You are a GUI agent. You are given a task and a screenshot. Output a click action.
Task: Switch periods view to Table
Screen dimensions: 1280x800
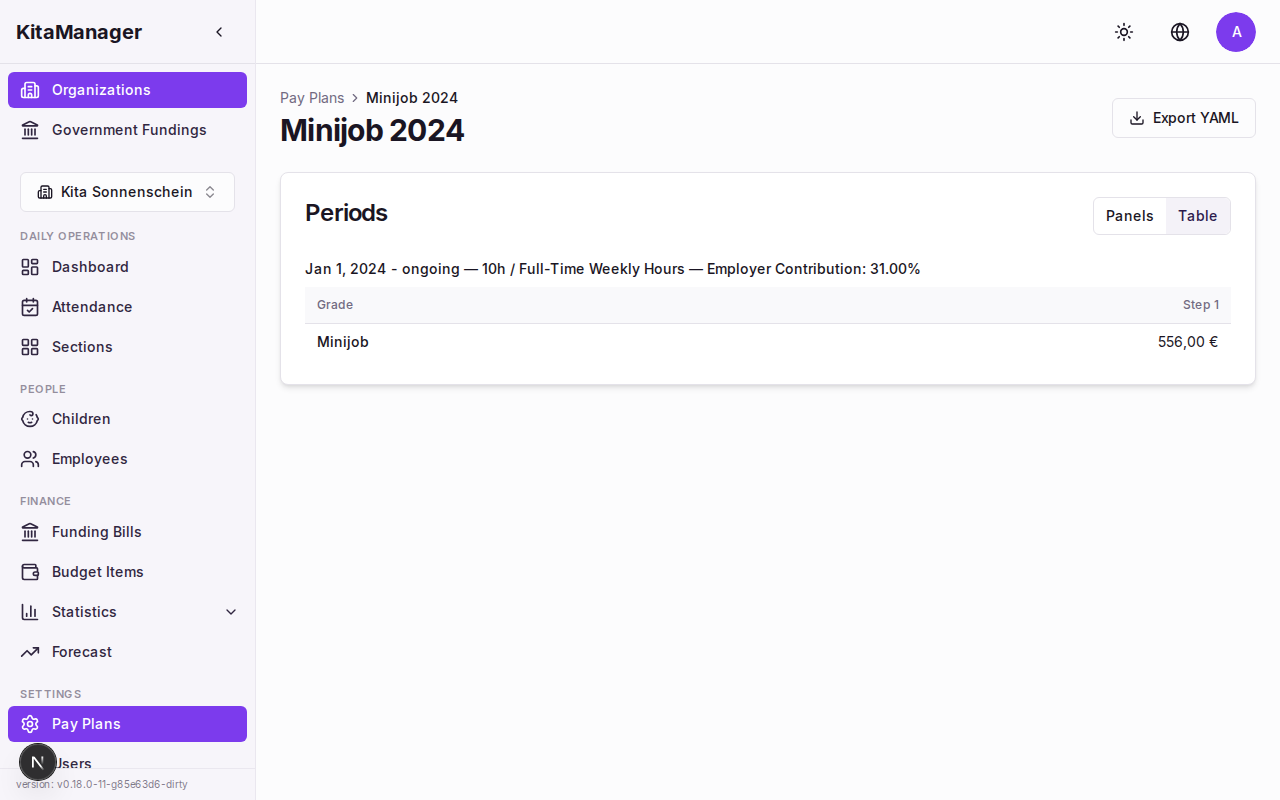1197,216
